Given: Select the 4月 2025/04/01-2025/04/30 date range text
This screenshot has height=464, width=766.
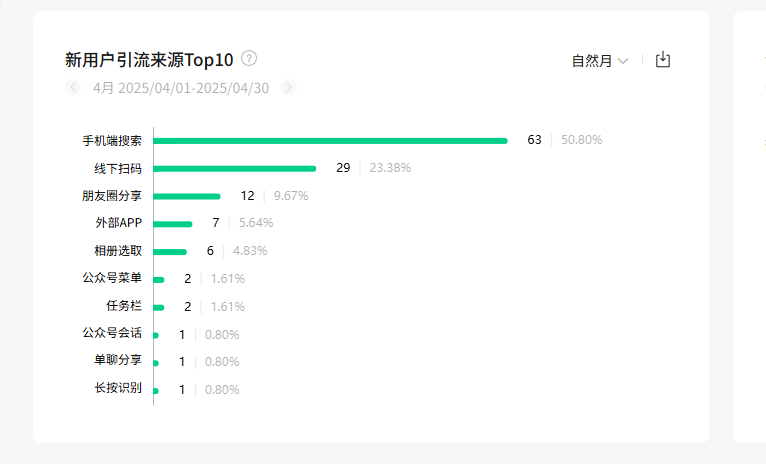Looking at the screenshot, I should 181,88.
